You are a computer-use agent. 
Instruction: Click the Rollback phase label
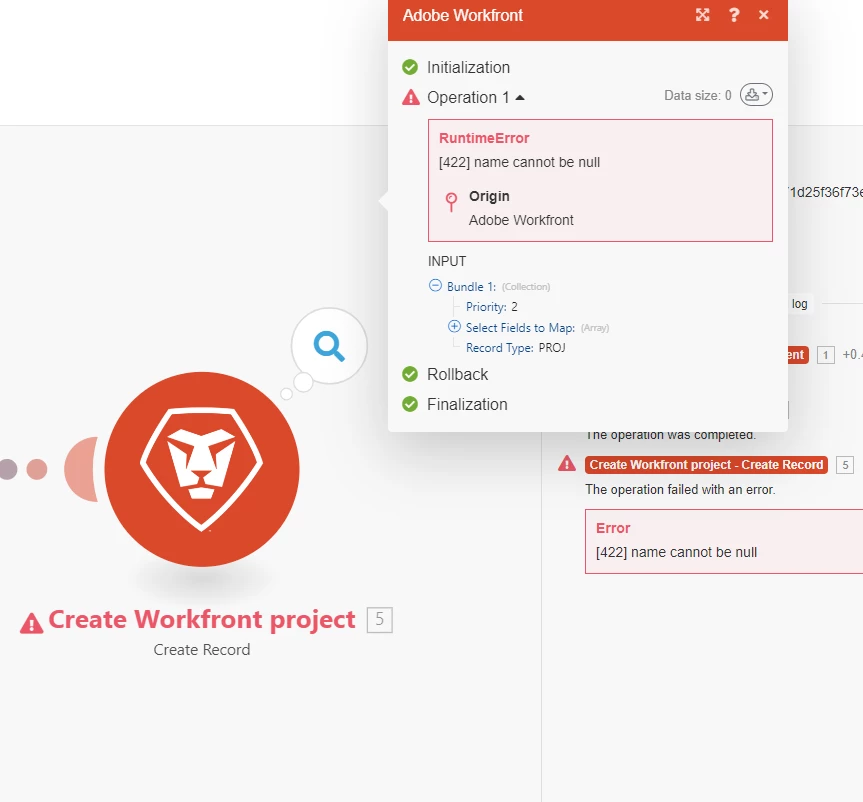pyautogui.click(x=457, y=374)
